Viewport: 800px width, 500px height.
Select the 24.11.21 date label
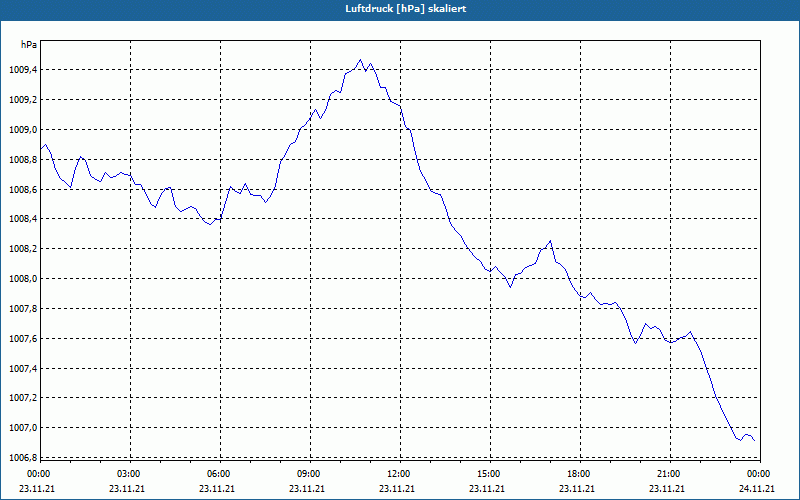click(757, 489)
